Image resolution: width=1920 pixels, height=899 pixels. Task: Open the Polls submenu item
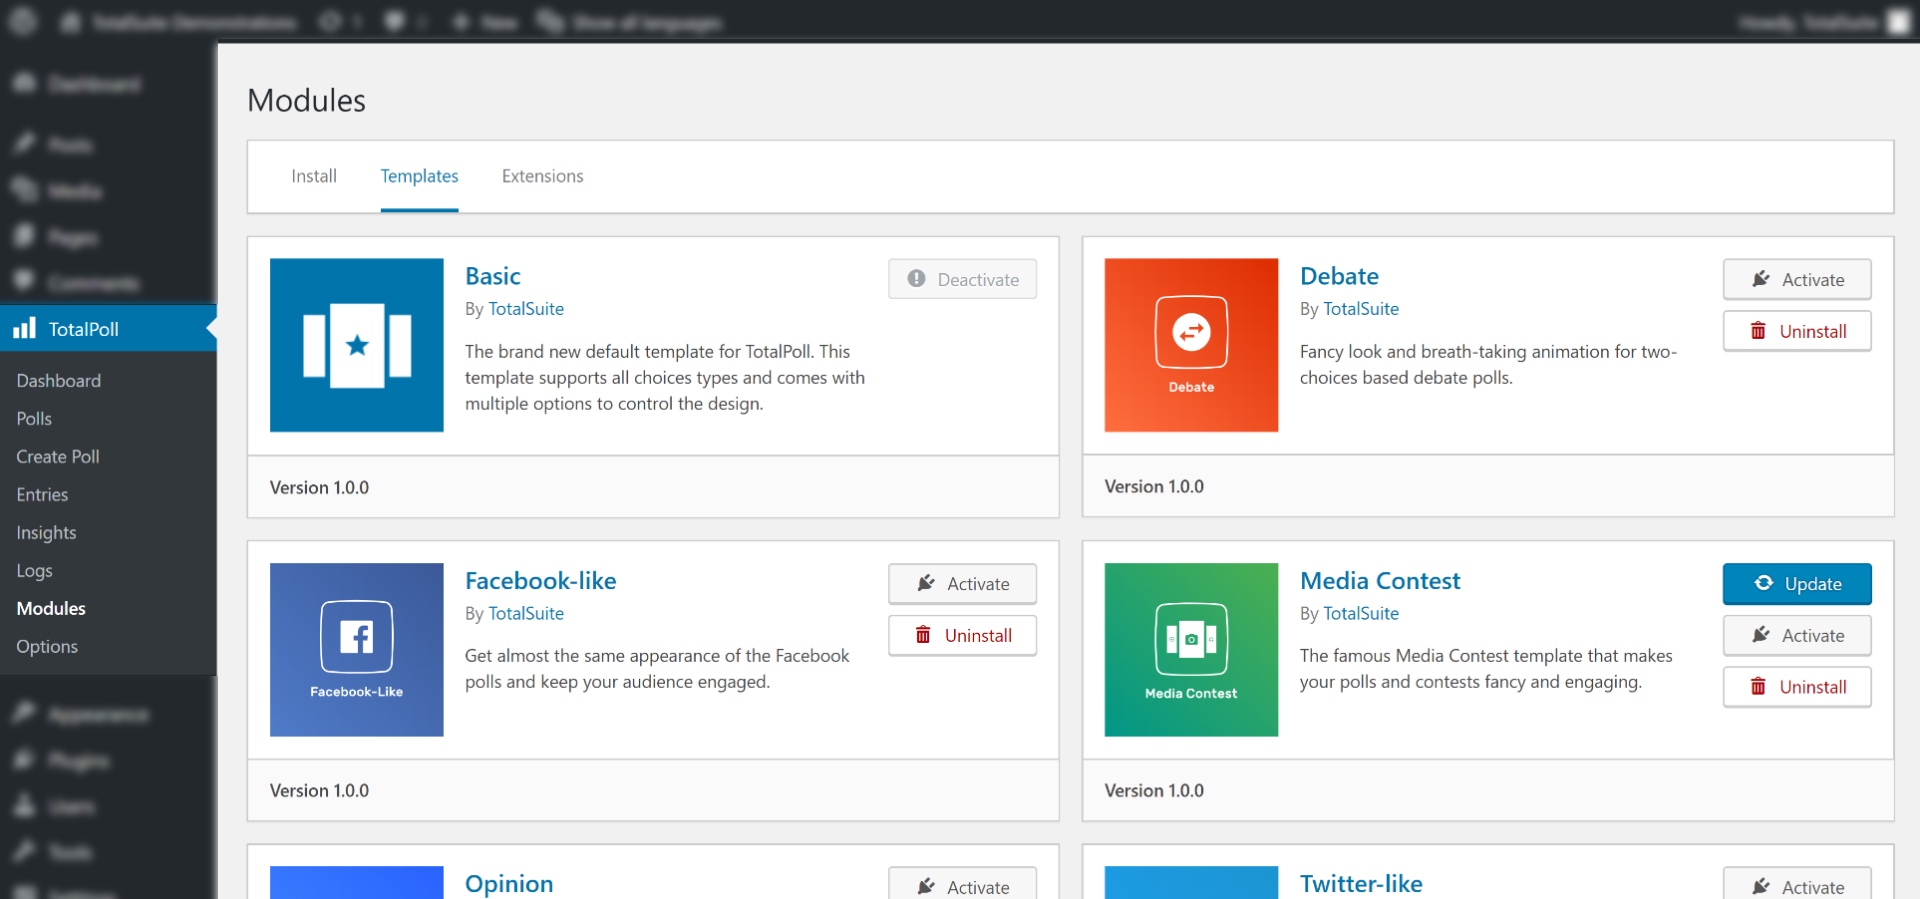(34, 419)
